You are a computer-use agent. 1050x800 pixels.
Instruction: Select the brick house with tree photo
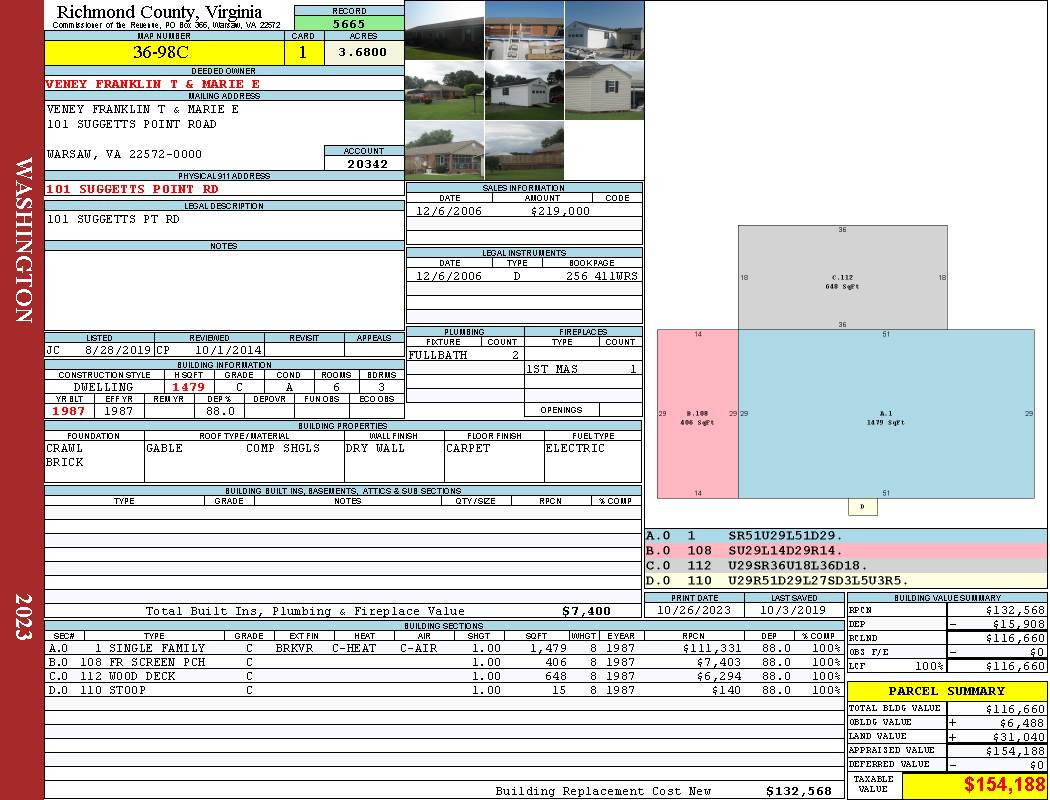pyautogui.click(x=445, y=90)
